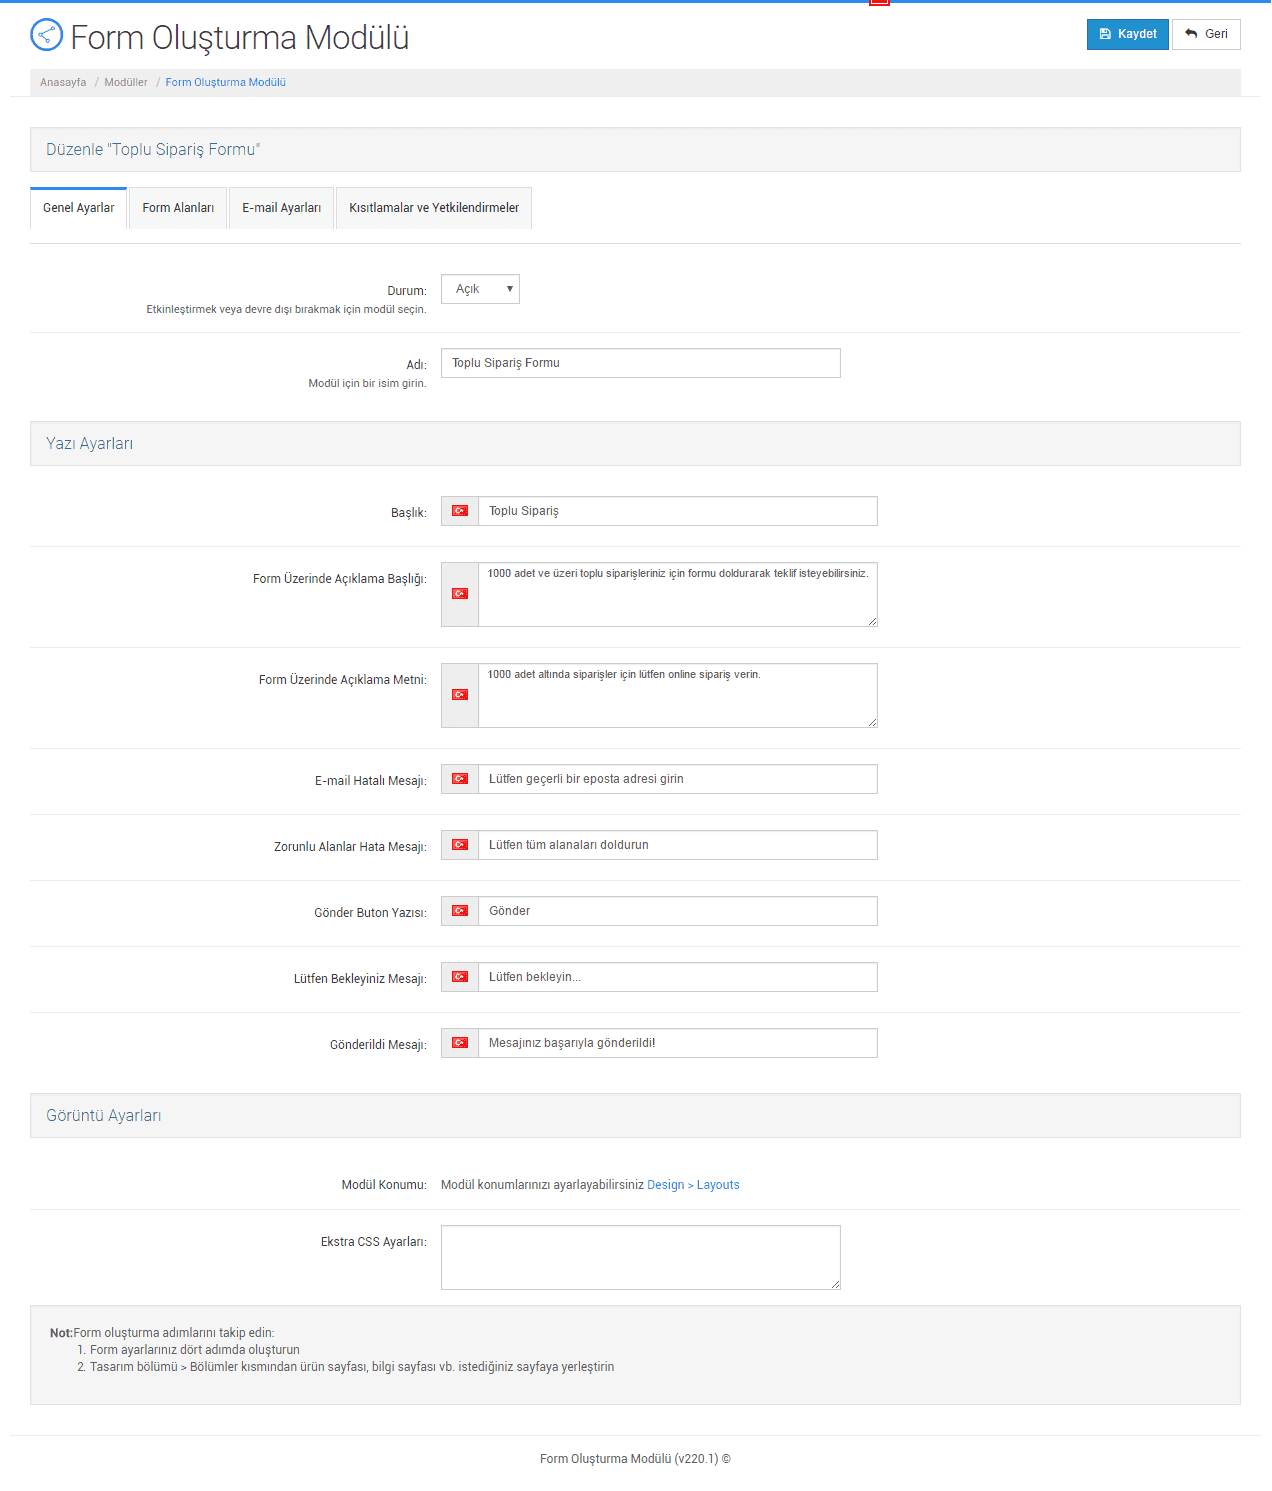
Task: Click the Anasayfa breadcrumb link
Action: point(63,83)
